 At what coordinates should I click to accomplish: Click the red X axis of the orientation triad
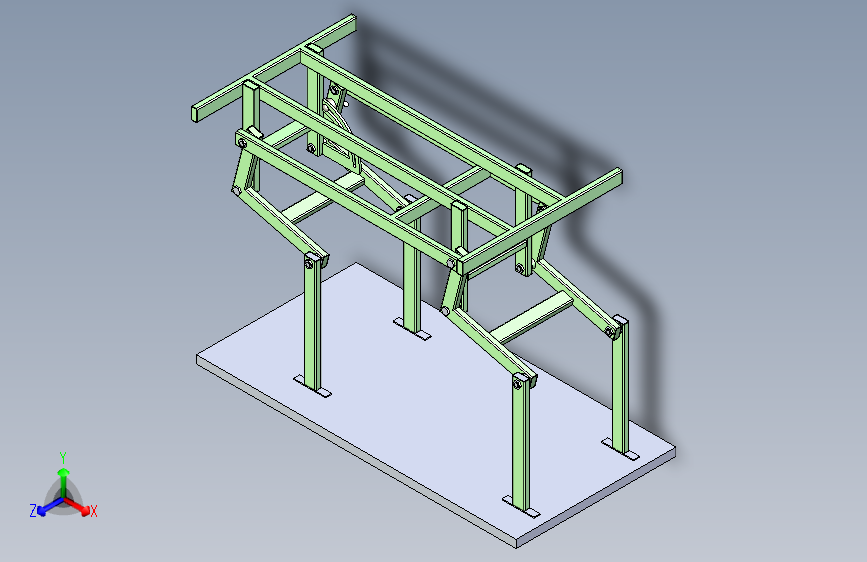(77, 506)
